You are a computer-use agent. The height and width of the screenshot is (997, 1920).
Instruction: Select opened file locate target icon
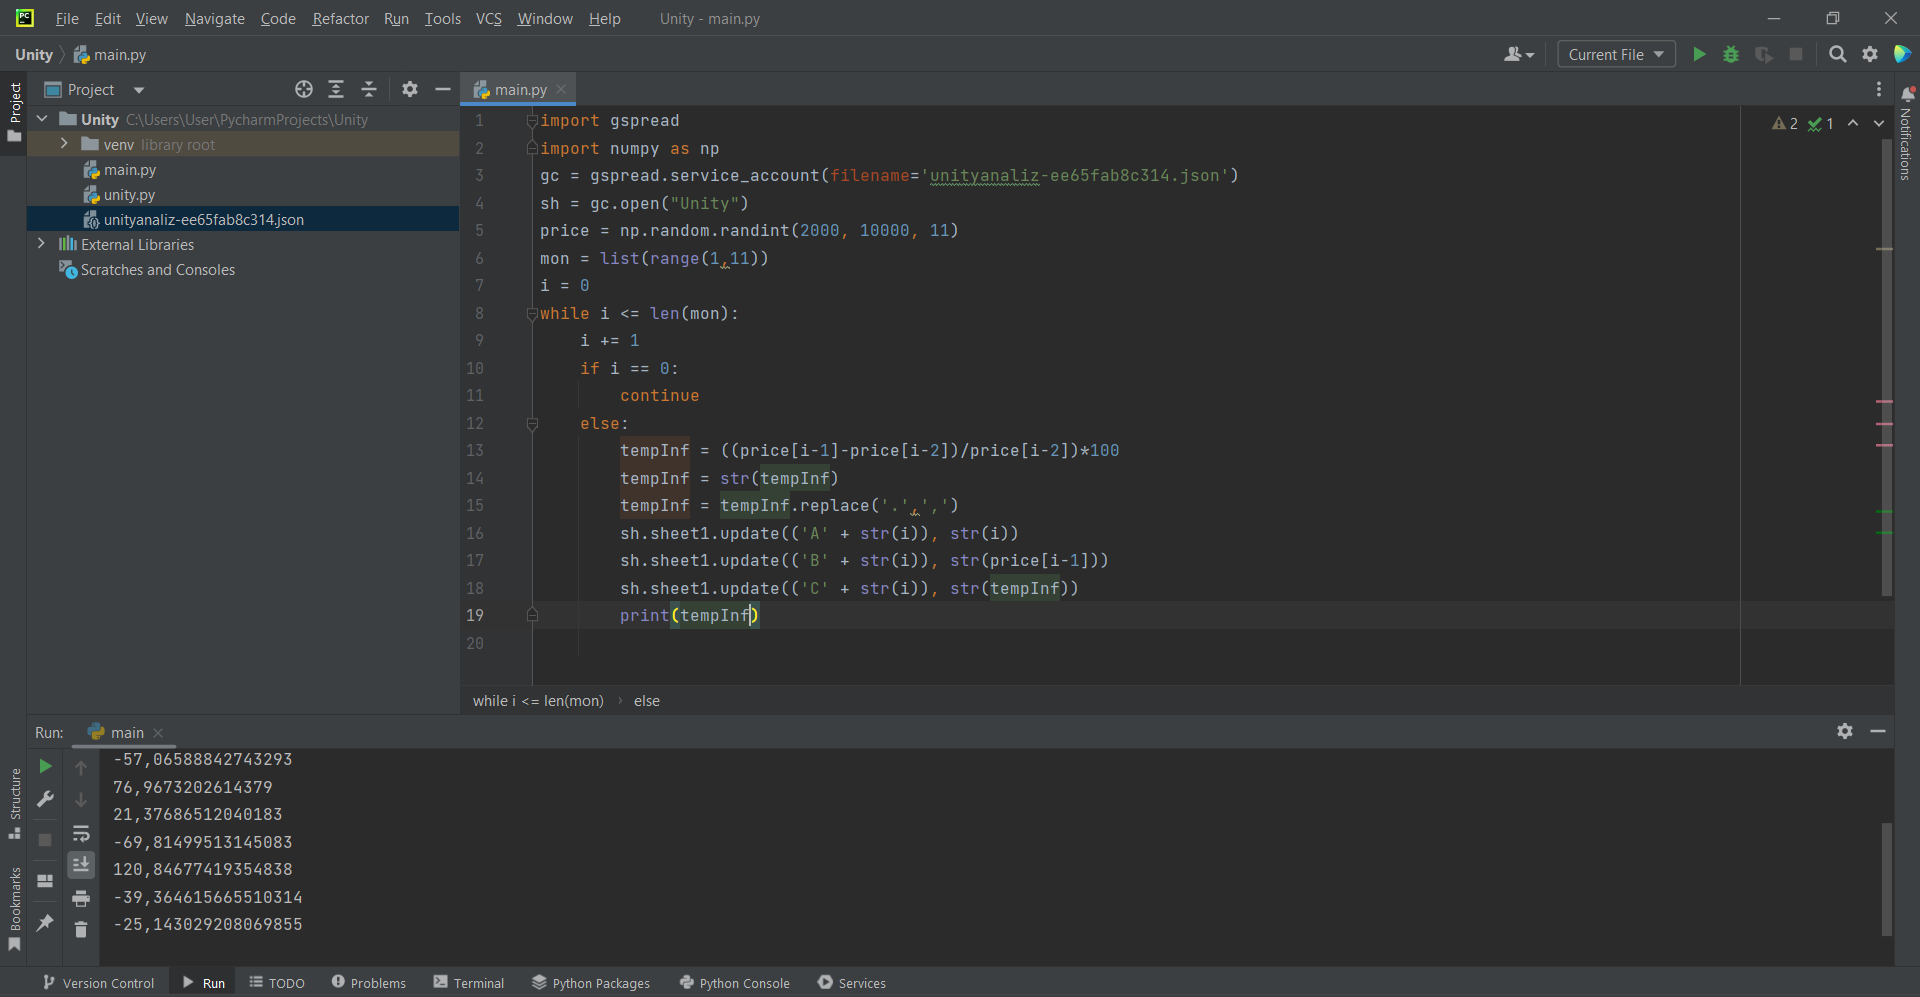pos(304,89)
